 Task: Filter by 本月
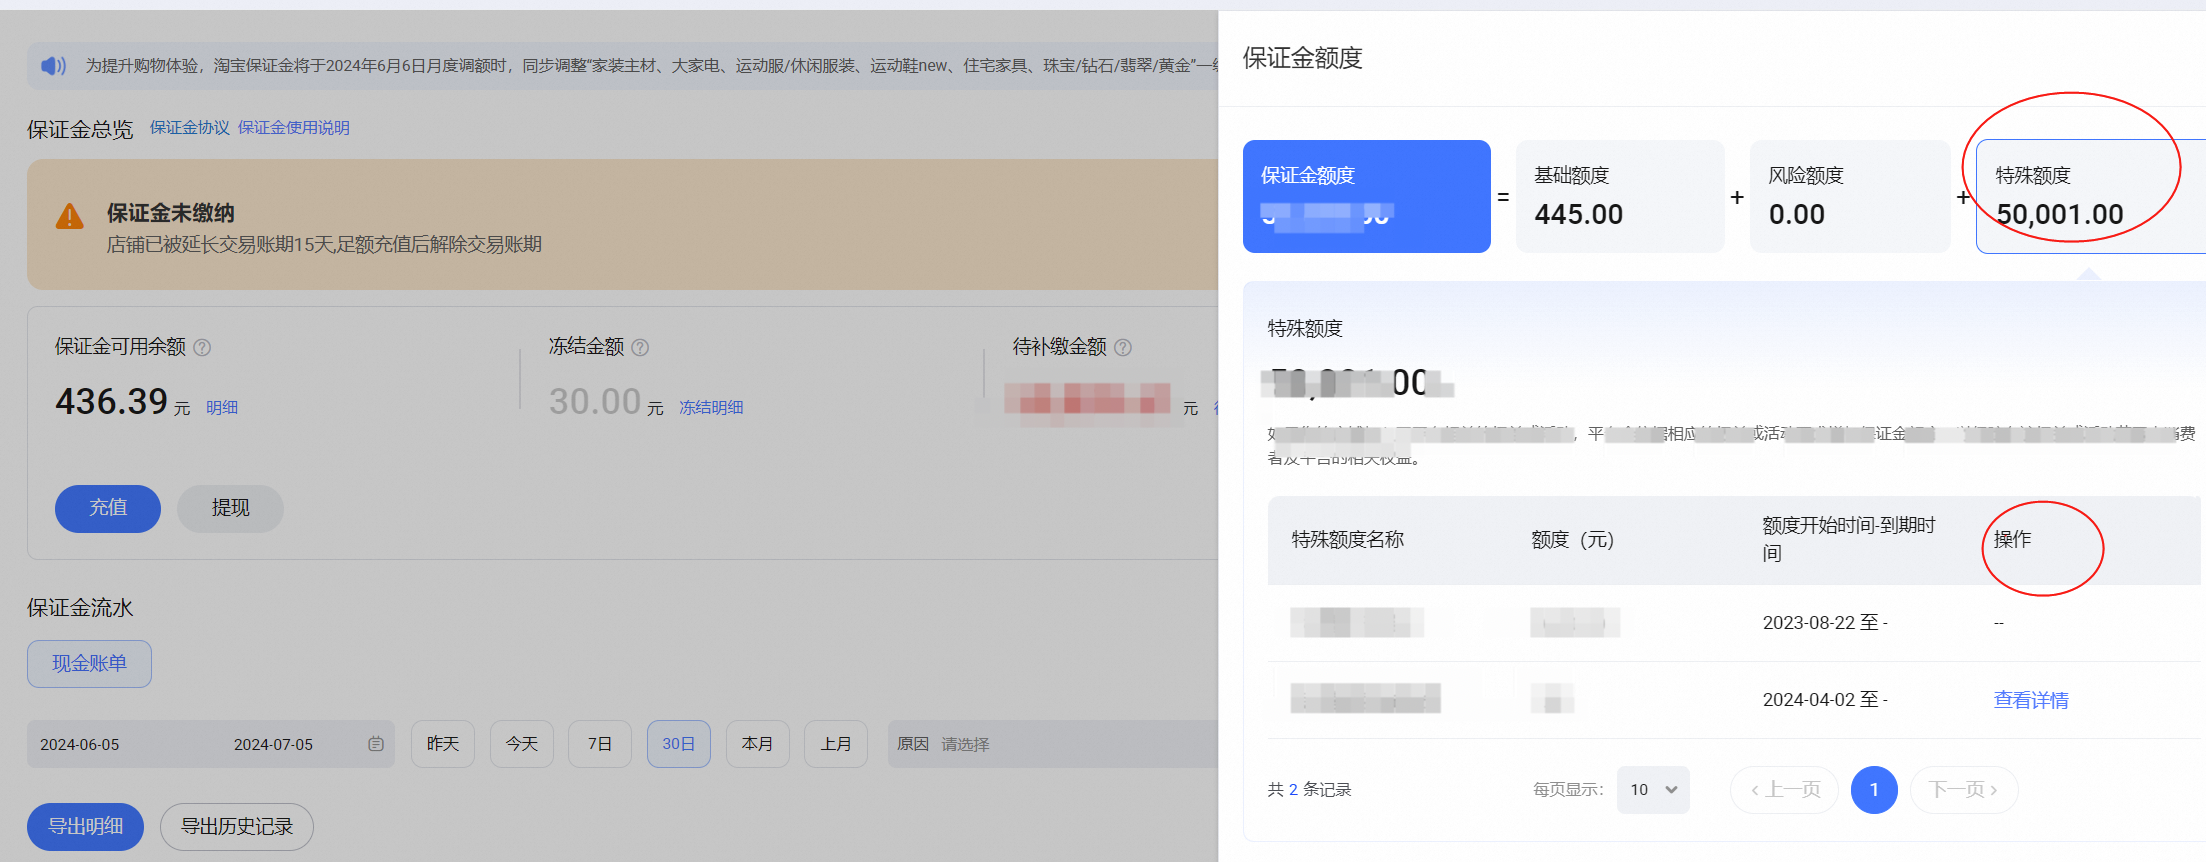[758, 744]
